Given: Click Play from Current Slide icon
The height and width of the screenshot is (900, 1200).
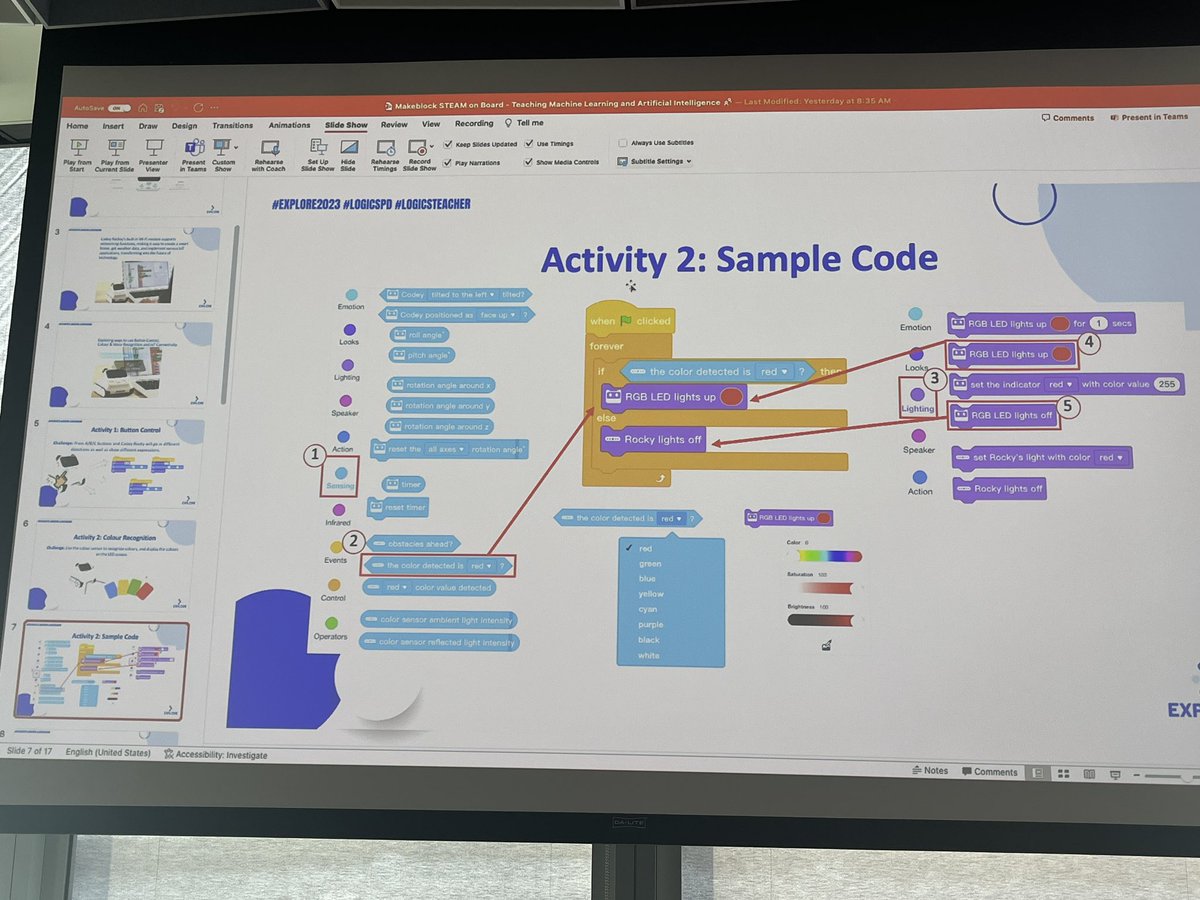Looking at the screenshot, I should 115,146.
